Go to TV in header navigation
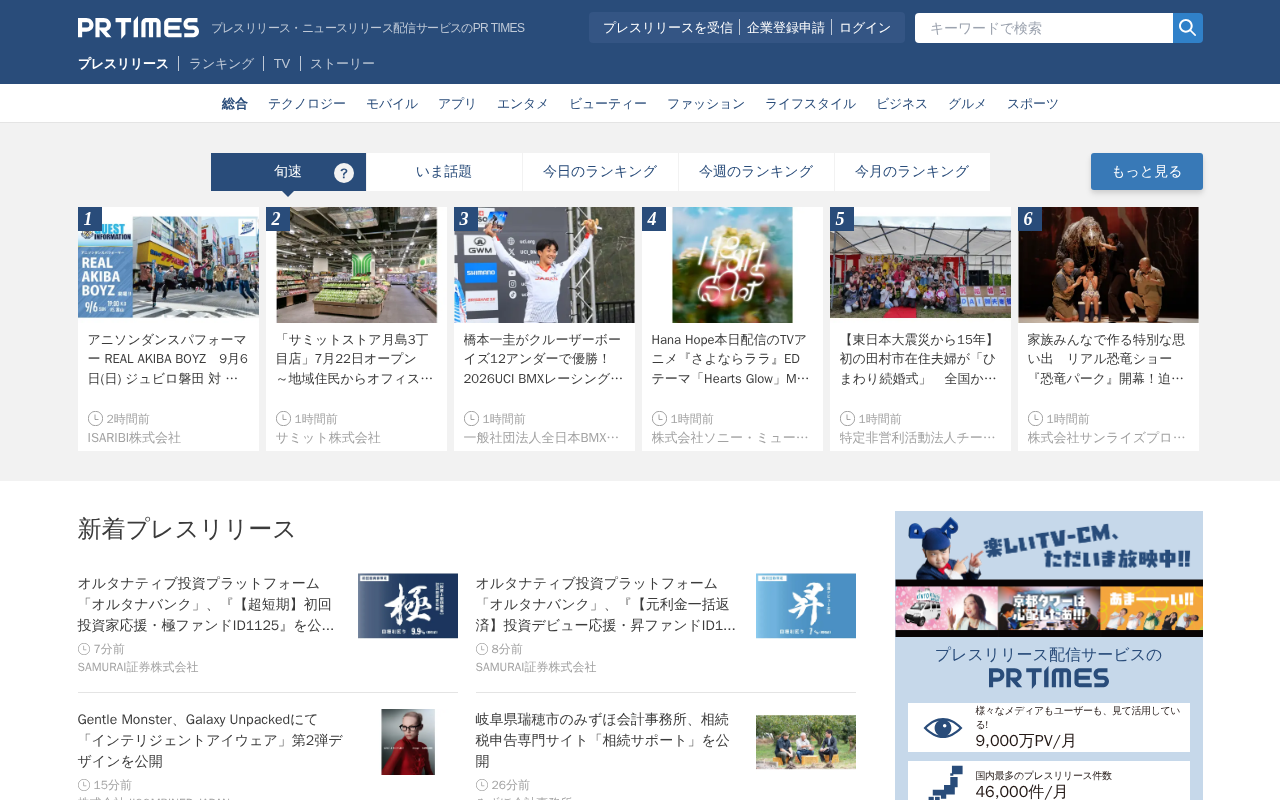The image size is (1280, 800). [x=282, y=64]
